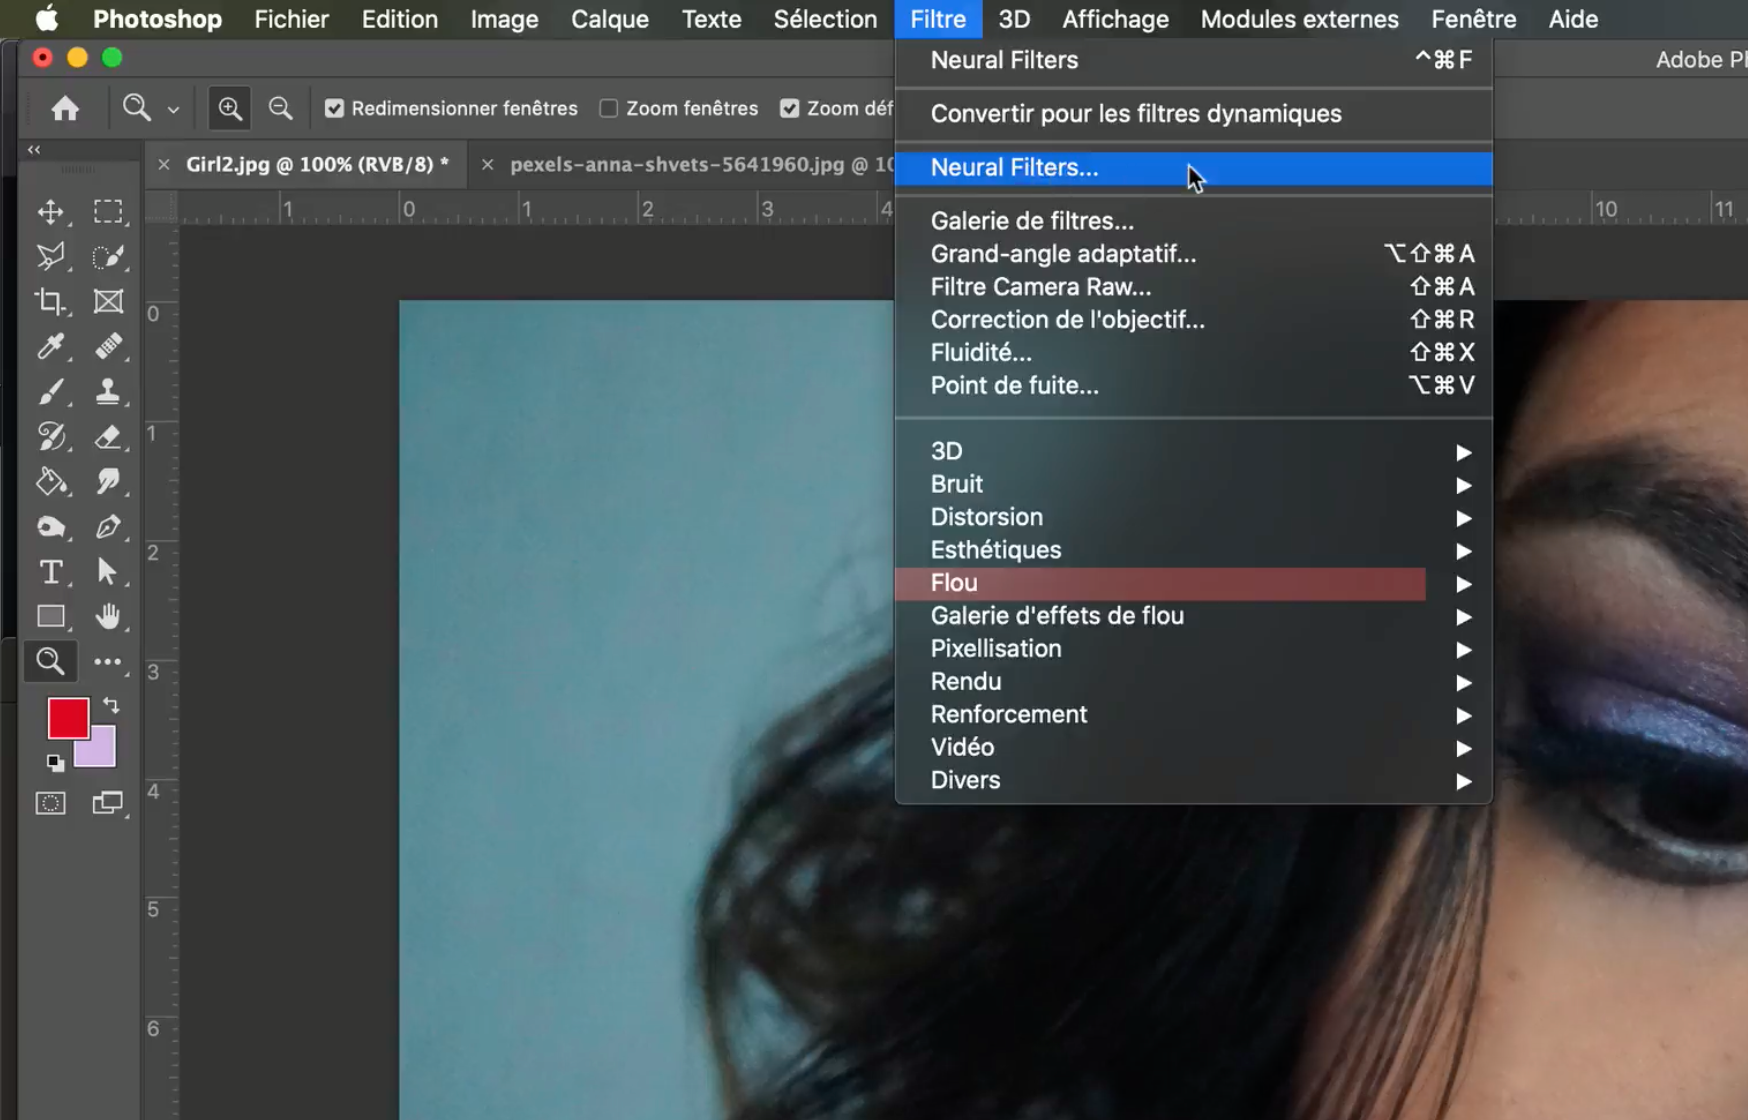This screenshot has height=1120, width=1748.
Task: Click the red foreground color swatch
Action: click(x=68, y=718)
